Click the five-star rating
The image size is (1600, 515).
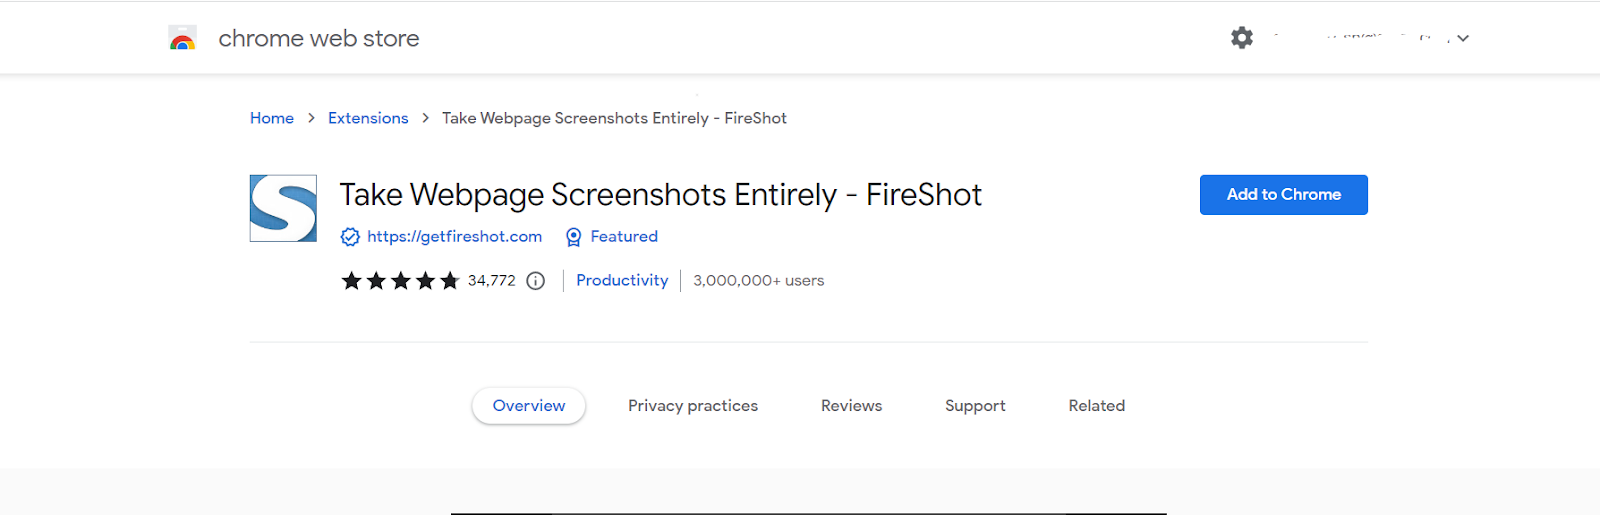point(400,281)
